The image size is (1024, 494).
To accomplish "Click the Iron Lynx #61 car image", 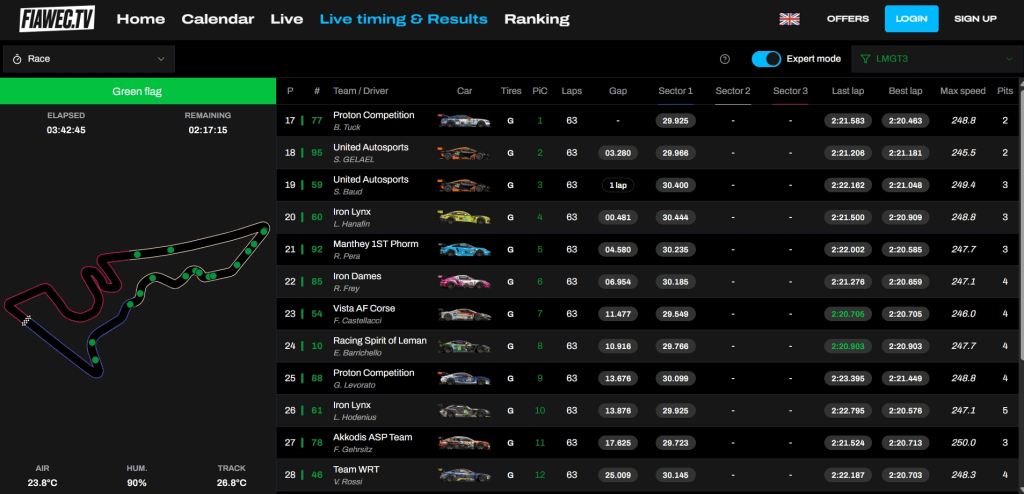I will click(464, 410).
